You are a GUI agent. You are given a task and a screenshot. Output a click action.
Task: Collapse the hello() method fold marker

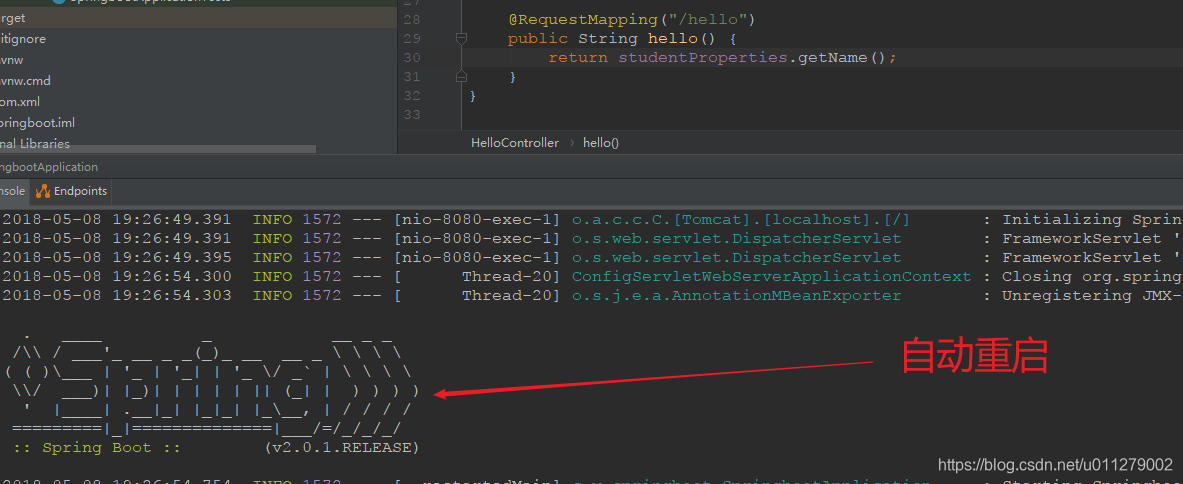(x=462, y=38)
